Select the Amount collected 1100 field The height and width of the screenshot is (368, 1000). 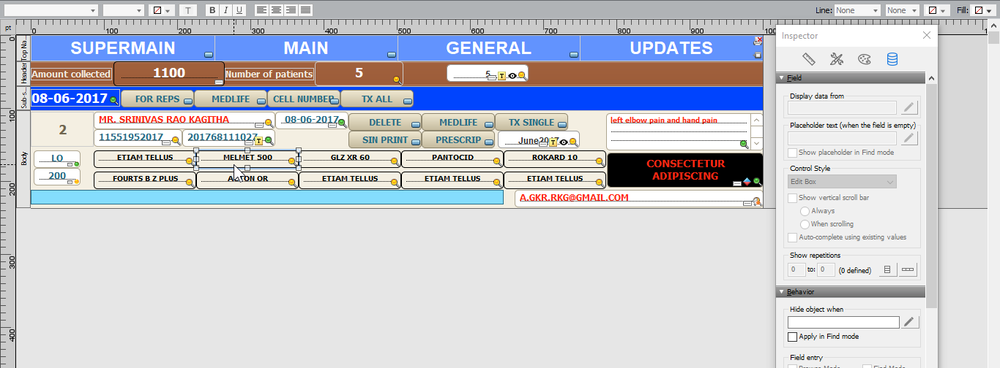coord(169,74)
